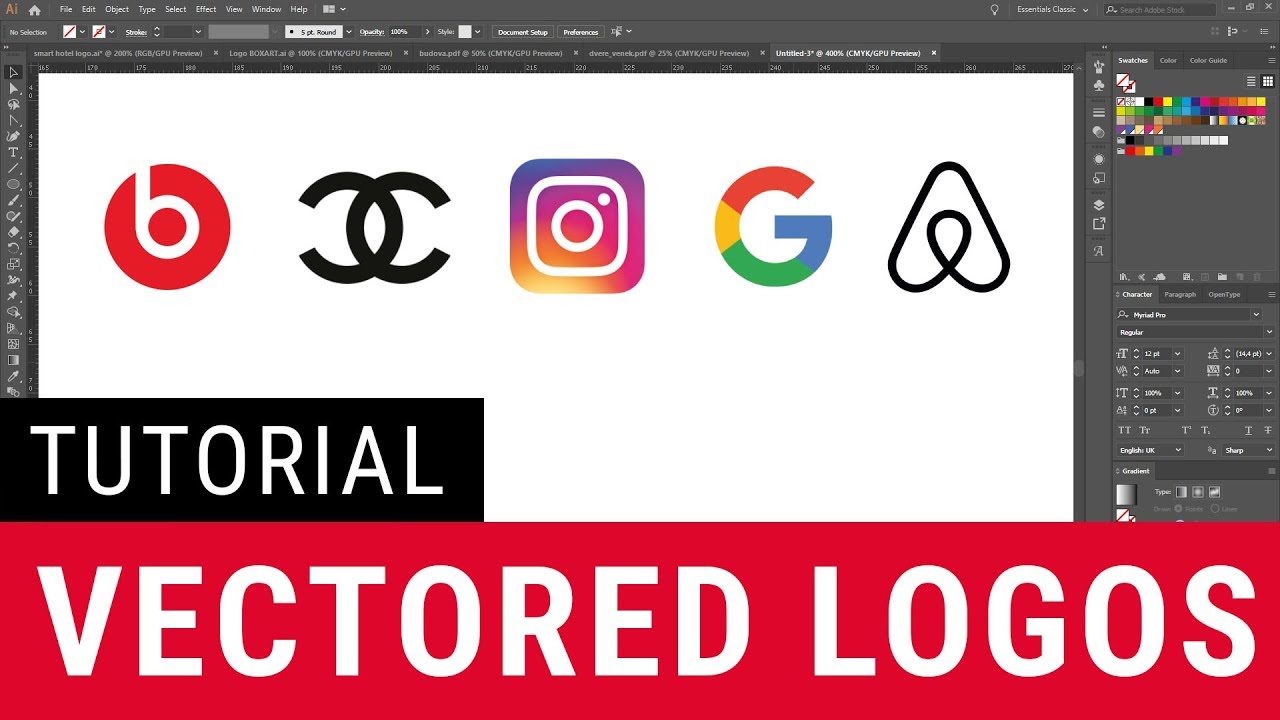Image resolution: width=1280 pixels, height=720 pixels.
Task: Open the 12 pt font size dropdown
Action: click(1177, 353)
